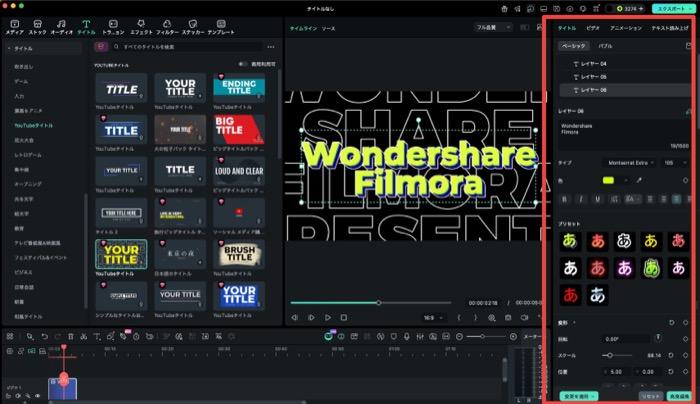Click the 高度編集 advanced edit button
The height and width of the screenshot is (404, 700).
point(679,396)
